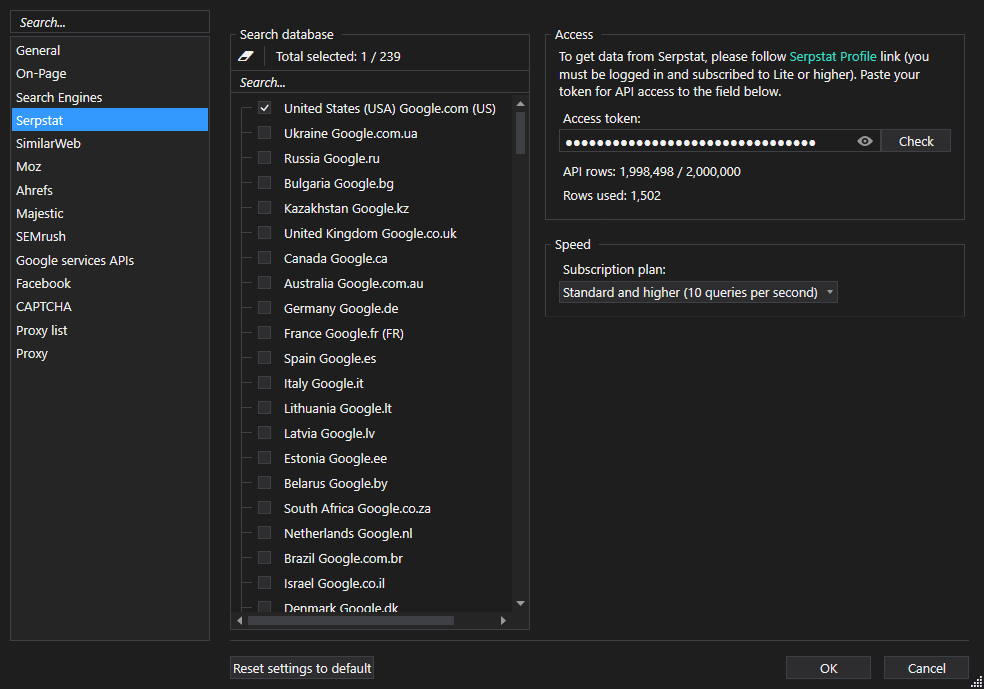
Task: Open the Subscription plan dropdown
Action: (x=698, y=292)
